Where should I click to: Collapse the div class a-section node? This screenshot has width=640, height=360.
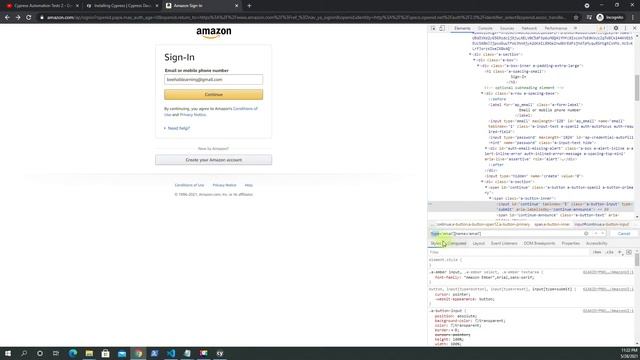click(x=470, y=54)
